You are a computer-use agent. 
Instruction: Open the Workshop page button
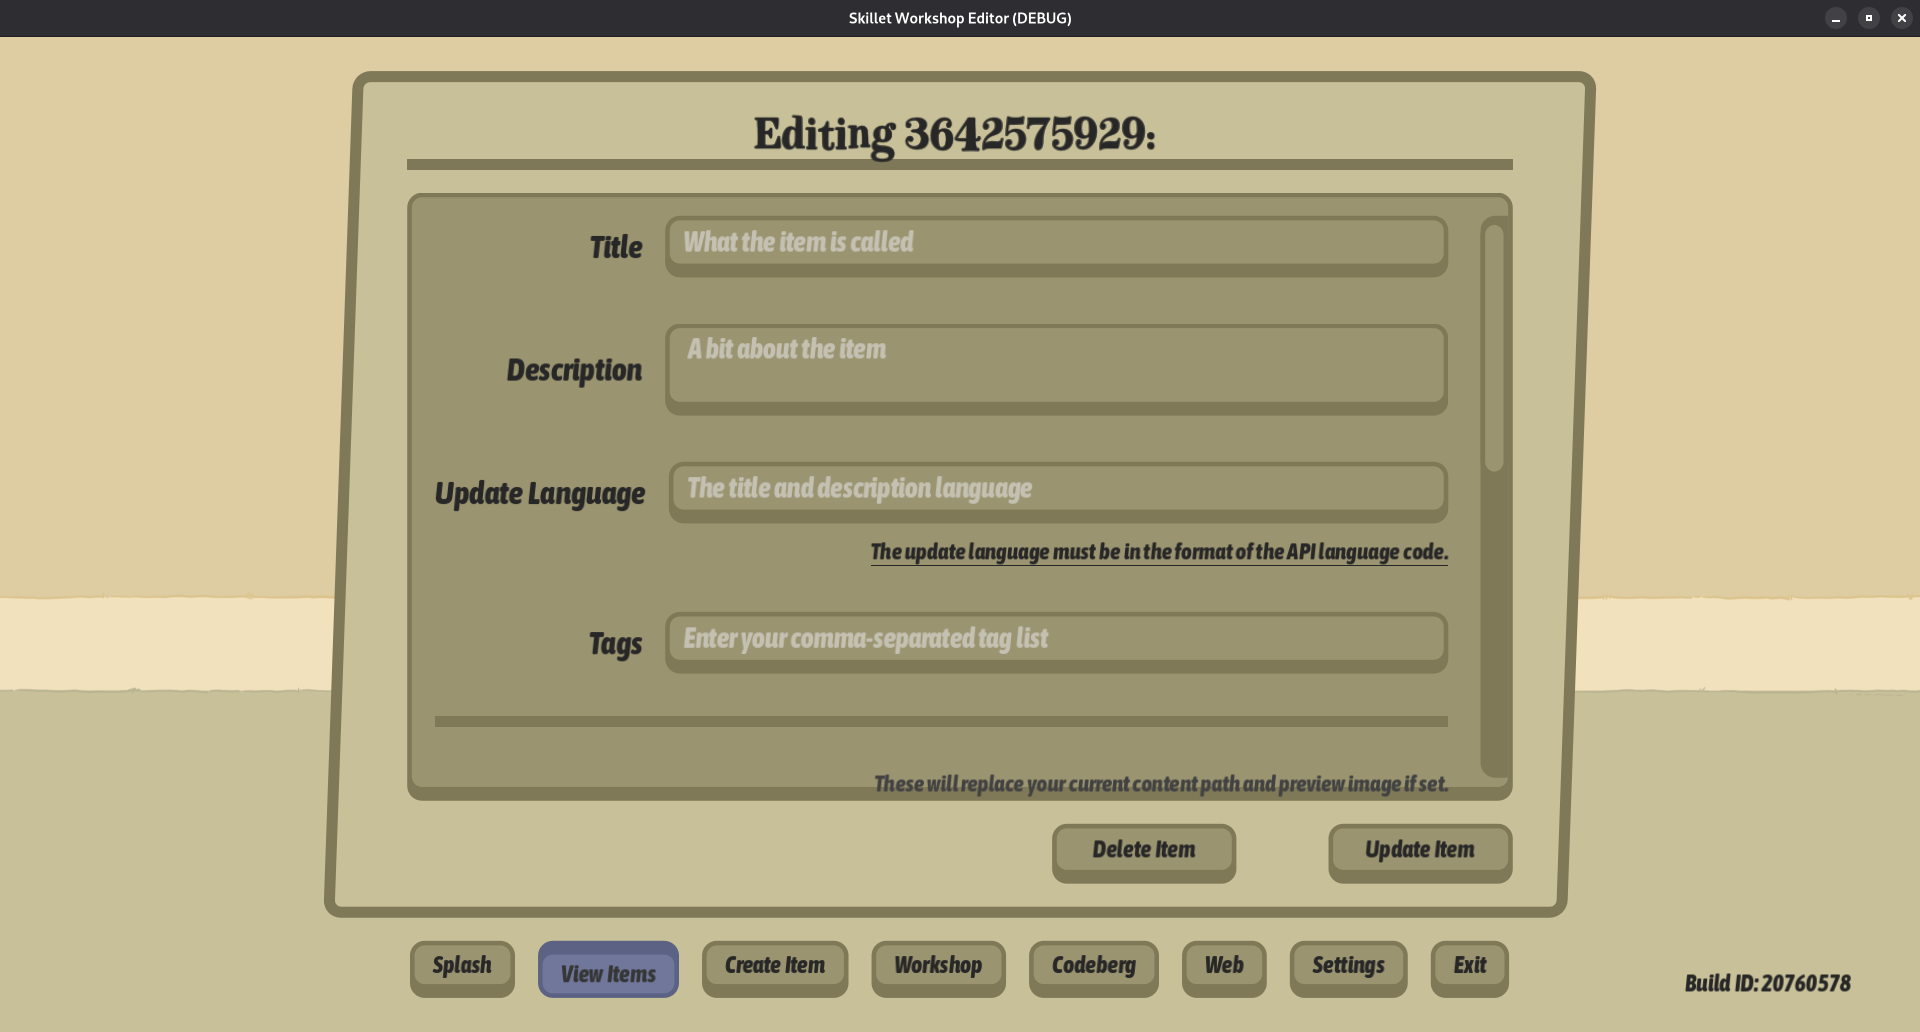click(x=938, y=966)
